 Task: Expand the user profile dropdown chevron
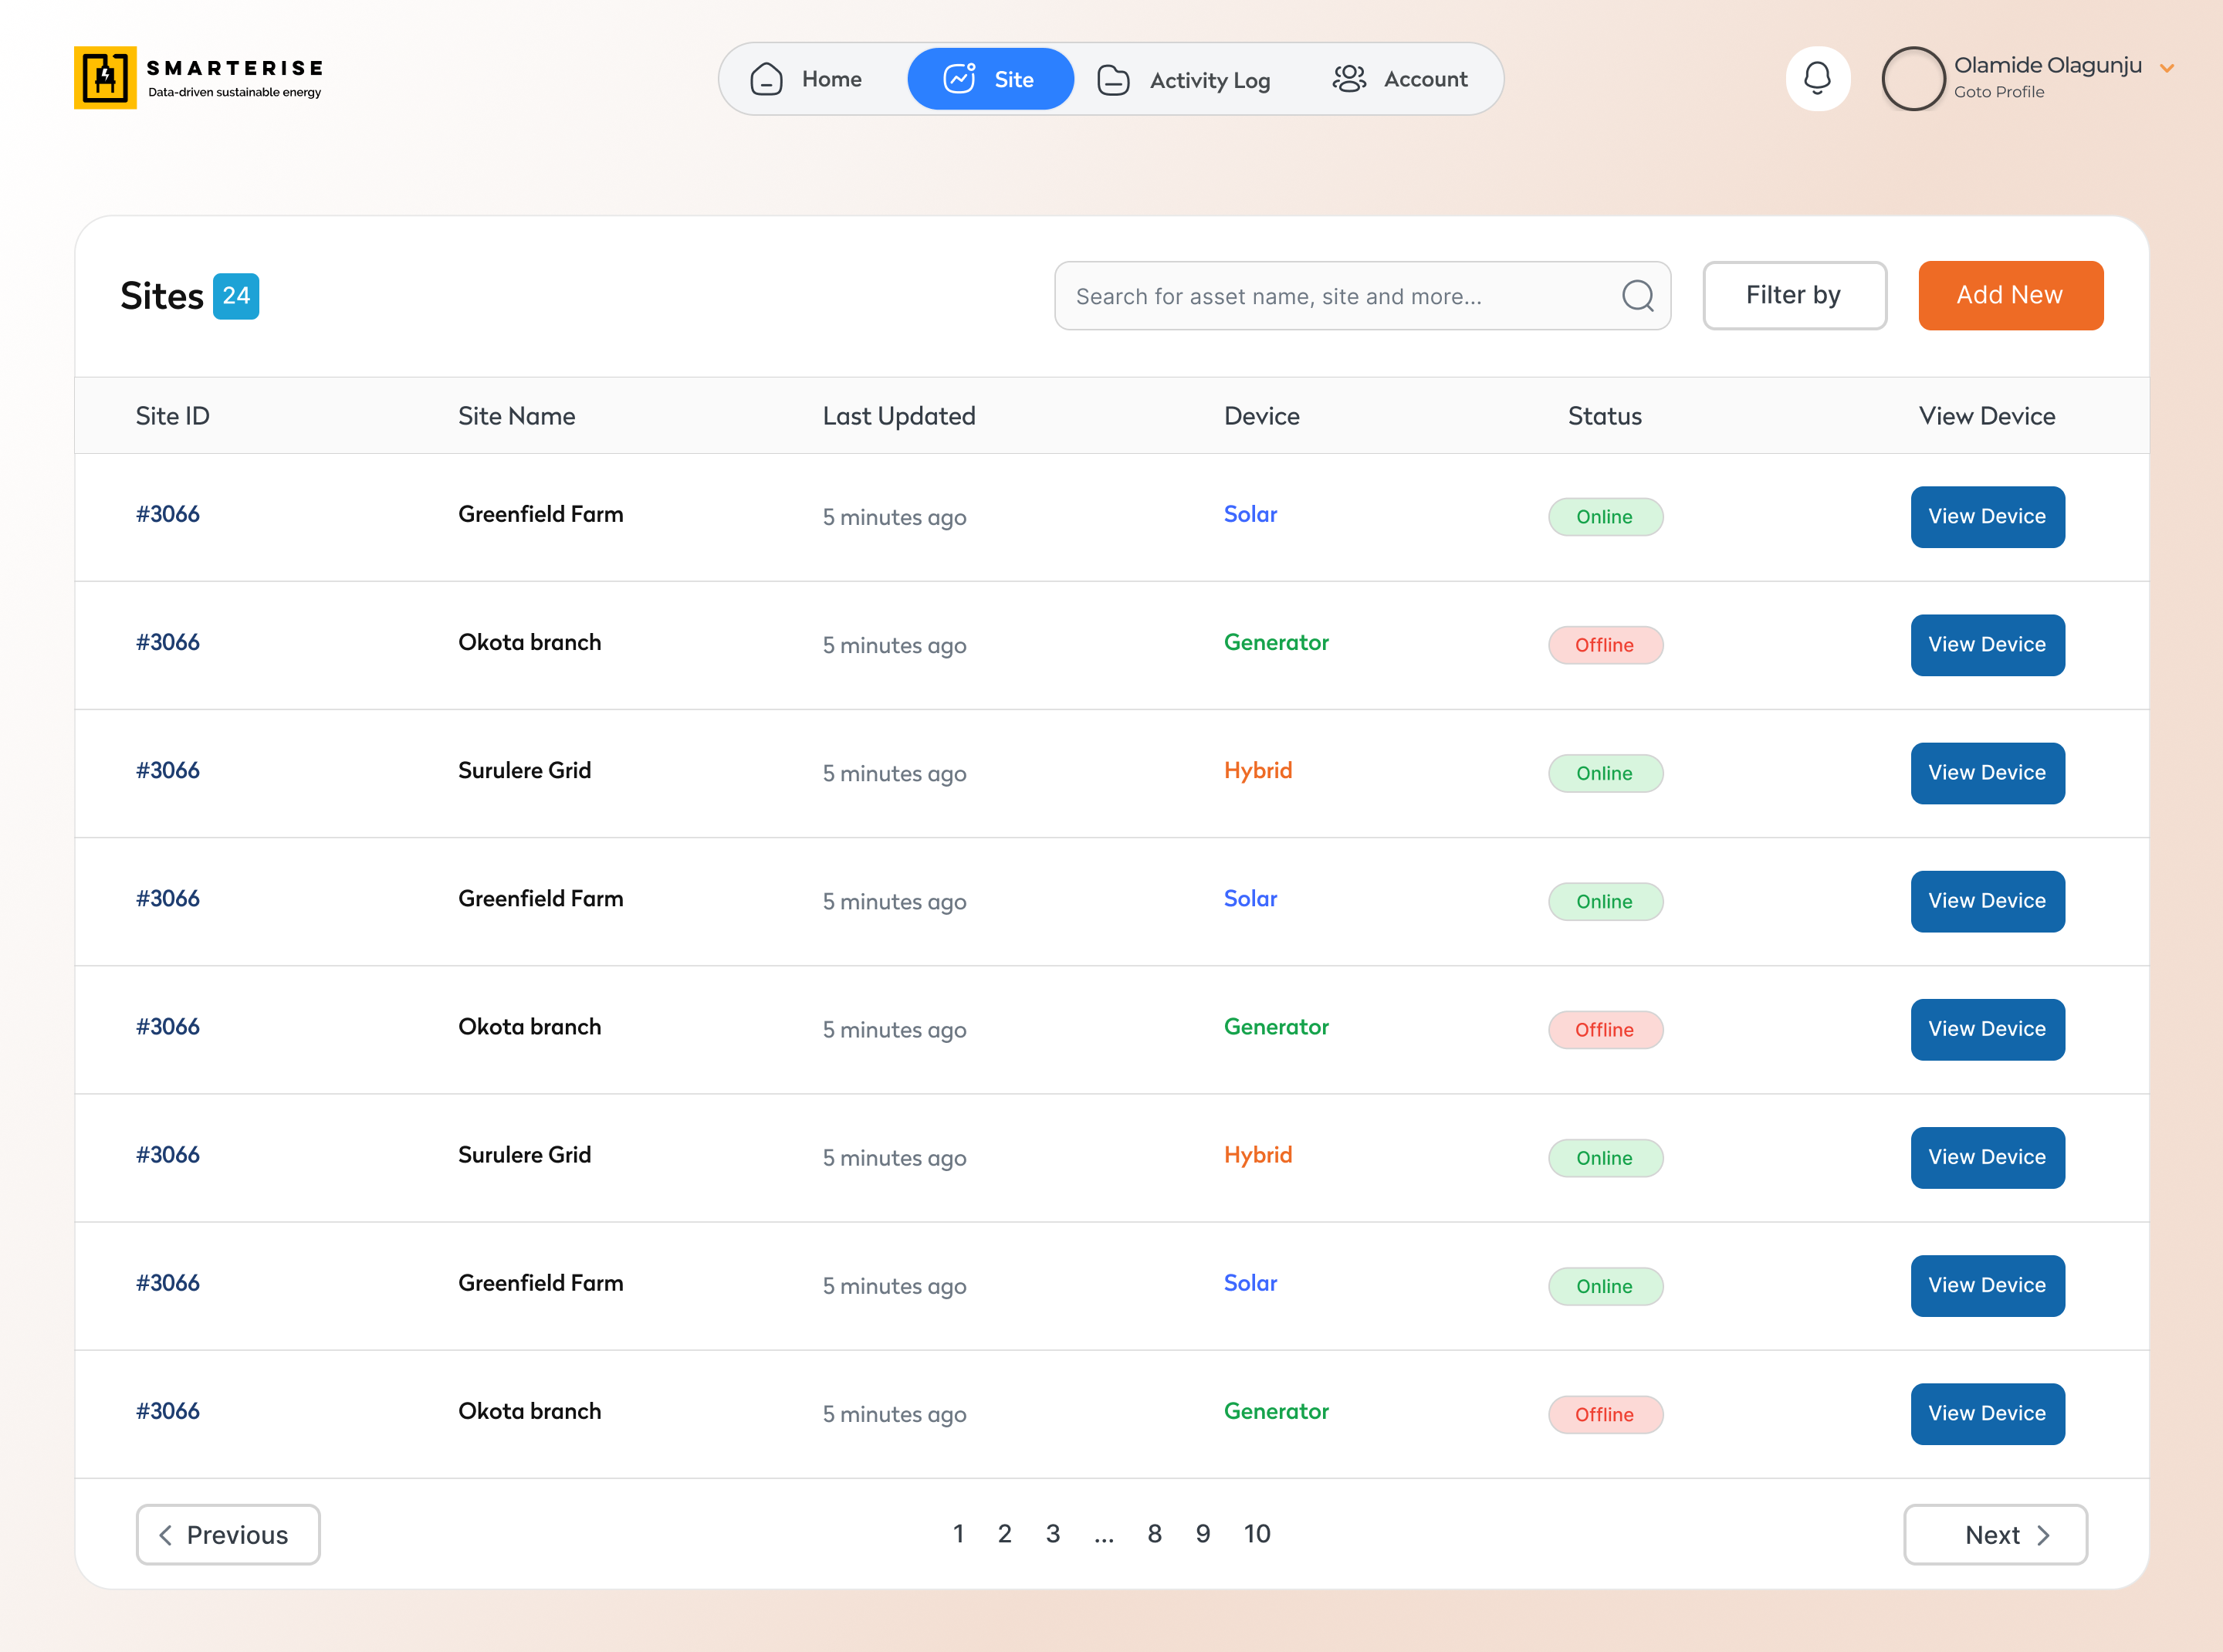pyautogui.click(x=2167, y=68)
